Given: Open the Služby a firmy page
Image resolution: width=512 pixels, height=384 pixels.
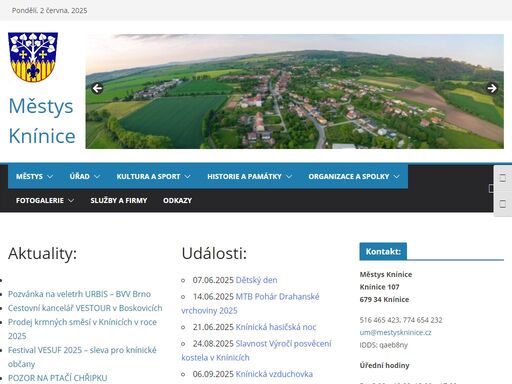Looking at the screenshot, I should pos(119,200).
